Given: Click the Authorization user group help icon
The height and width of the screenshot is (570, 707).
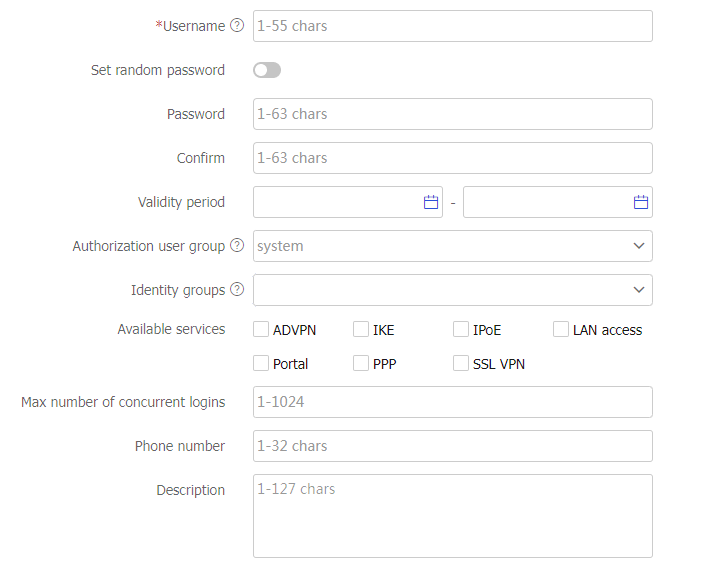Looking at the screenshot, I should 237,246.
